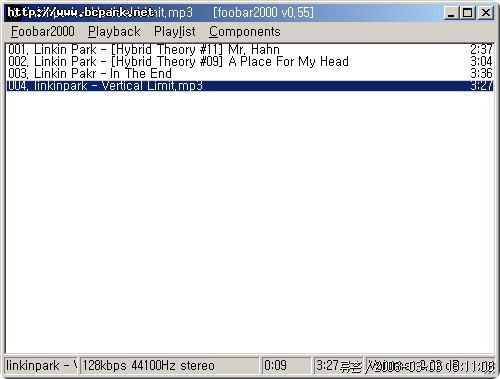Screen dimensions: 500x379
Task: Open the Components menu
Action: click(x=245, y=32)
